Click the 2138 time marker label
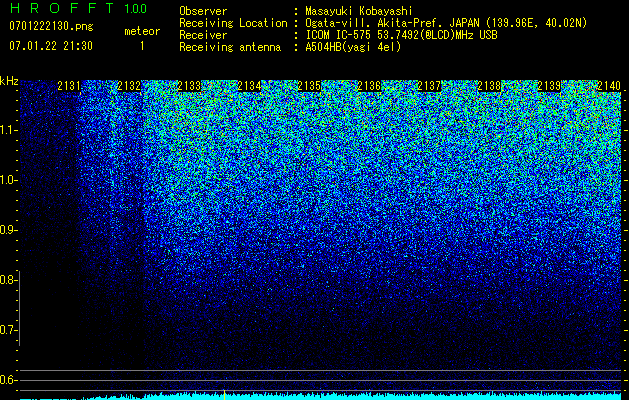 point(489,86)
